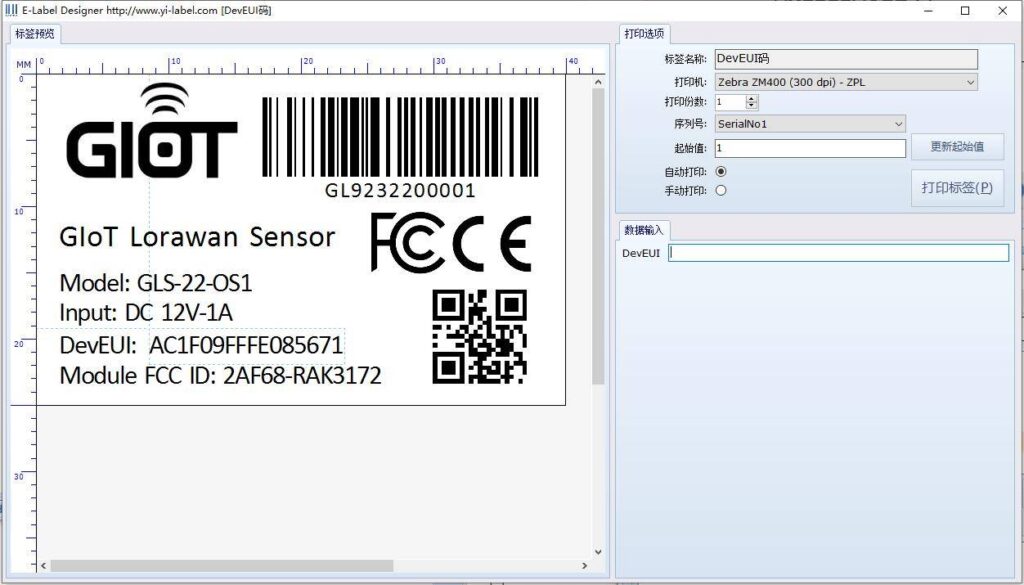Expand the 序列号 SerialNo1 dropdown
Screen dimensions: 1024x585
pyautogui.click(x=810, y=124)
